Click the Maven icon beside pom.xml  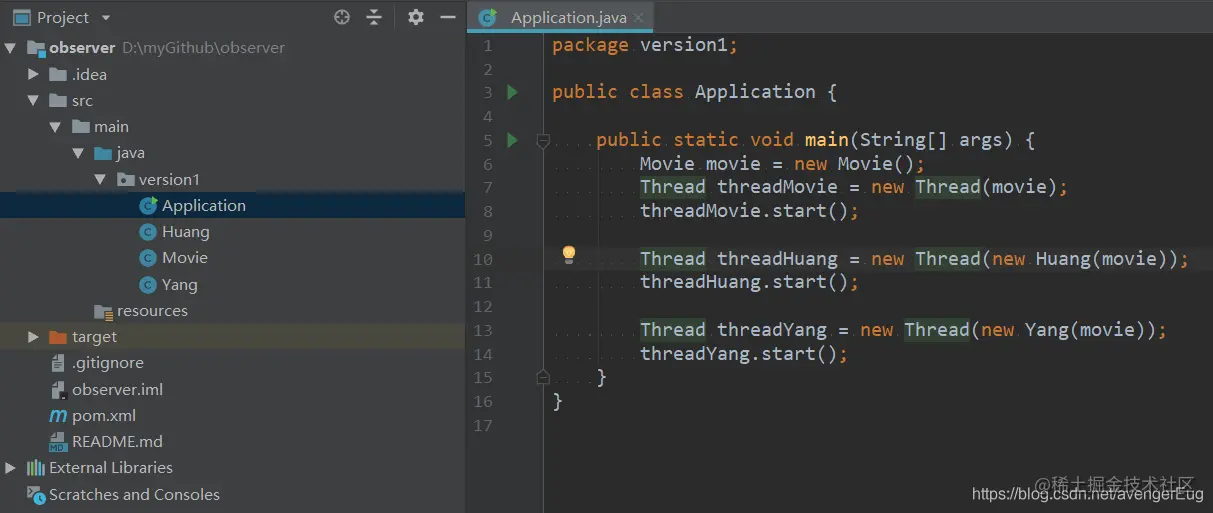[x=58, y=416]
